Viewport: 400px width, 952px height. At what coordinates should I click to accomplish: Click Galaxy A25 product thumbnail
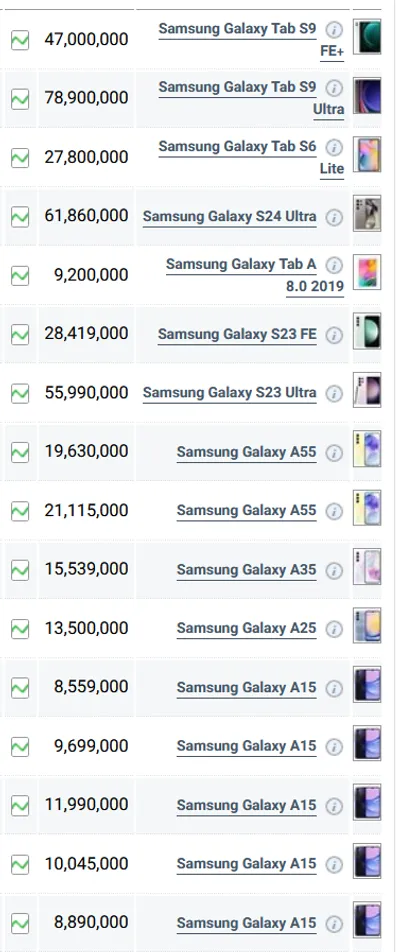click(367, 626)
